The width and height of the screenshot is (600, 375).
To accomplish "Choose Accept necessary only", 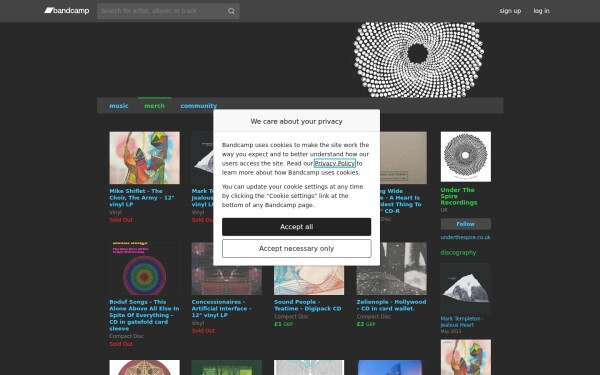I will click(297, 248).
